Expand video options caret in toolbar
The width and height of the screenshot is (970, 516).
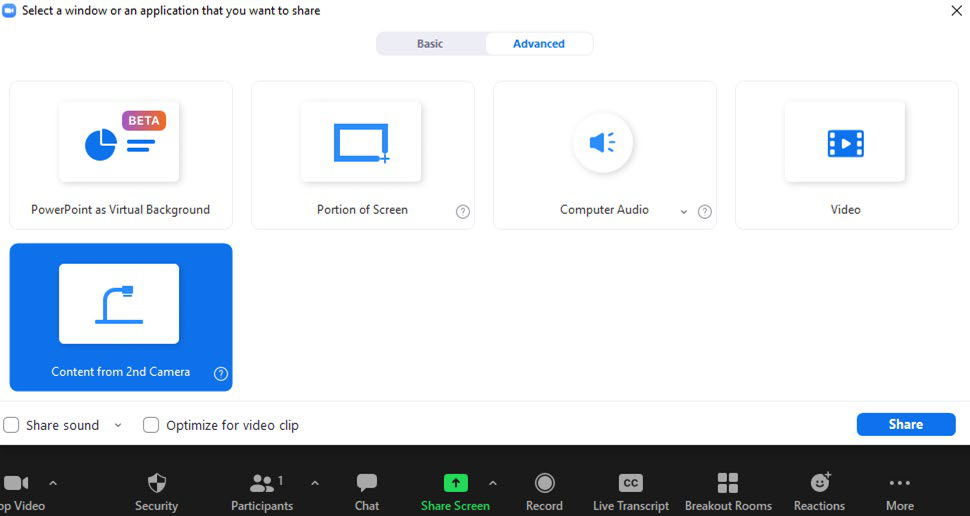(x=53, y=483)
